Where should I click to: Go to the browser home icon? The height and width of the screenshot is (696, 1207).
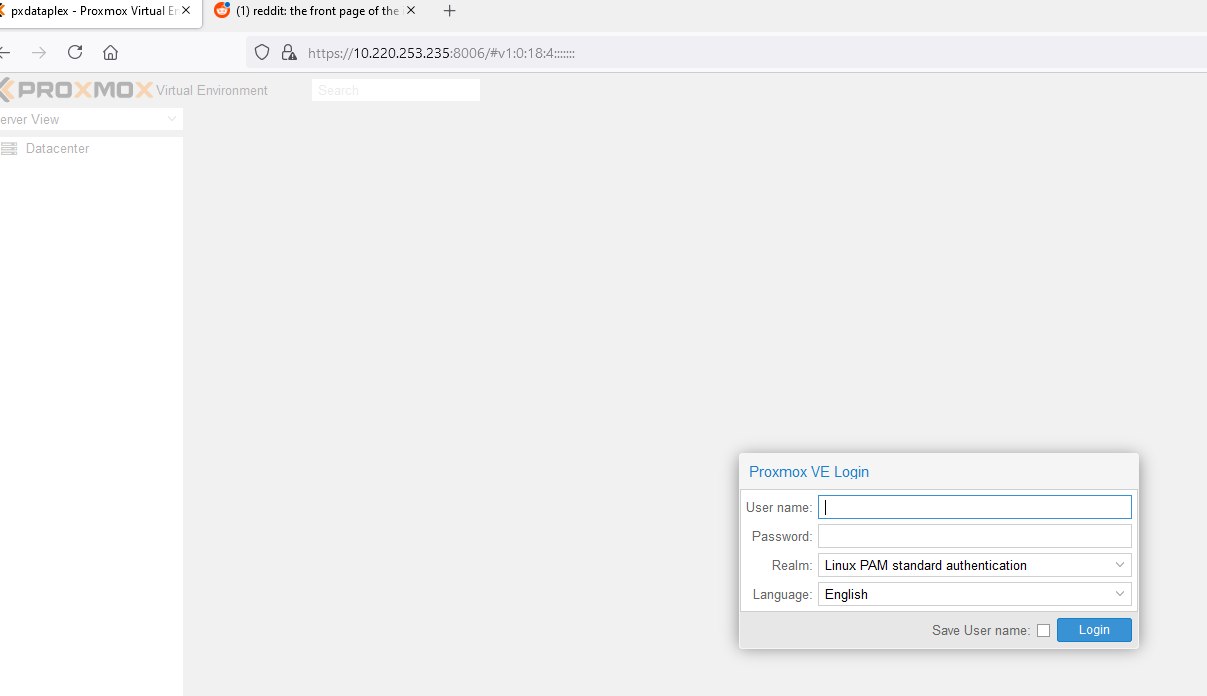point(111,52)
